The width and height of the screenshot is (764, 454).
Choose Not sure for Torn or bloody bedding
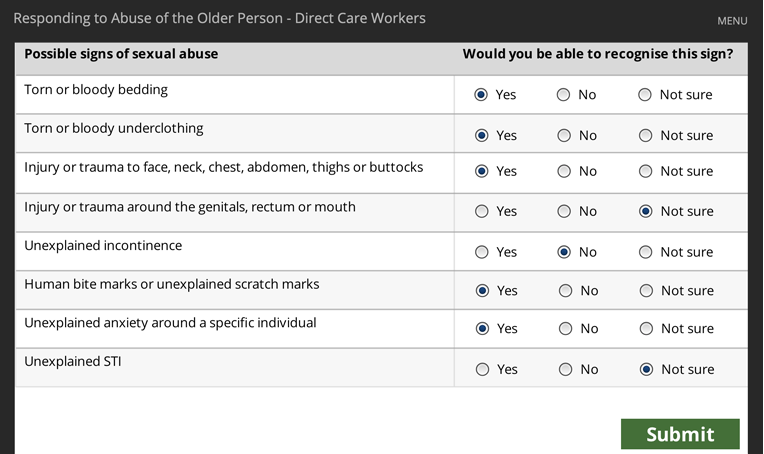click(x=645, y=95)
